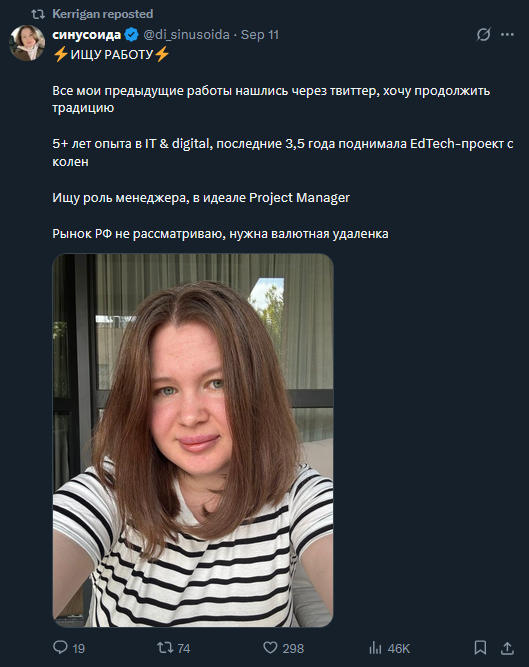Click the reply speech bubble icon
The height and width of the screenshot is (667, 529).
60,647
